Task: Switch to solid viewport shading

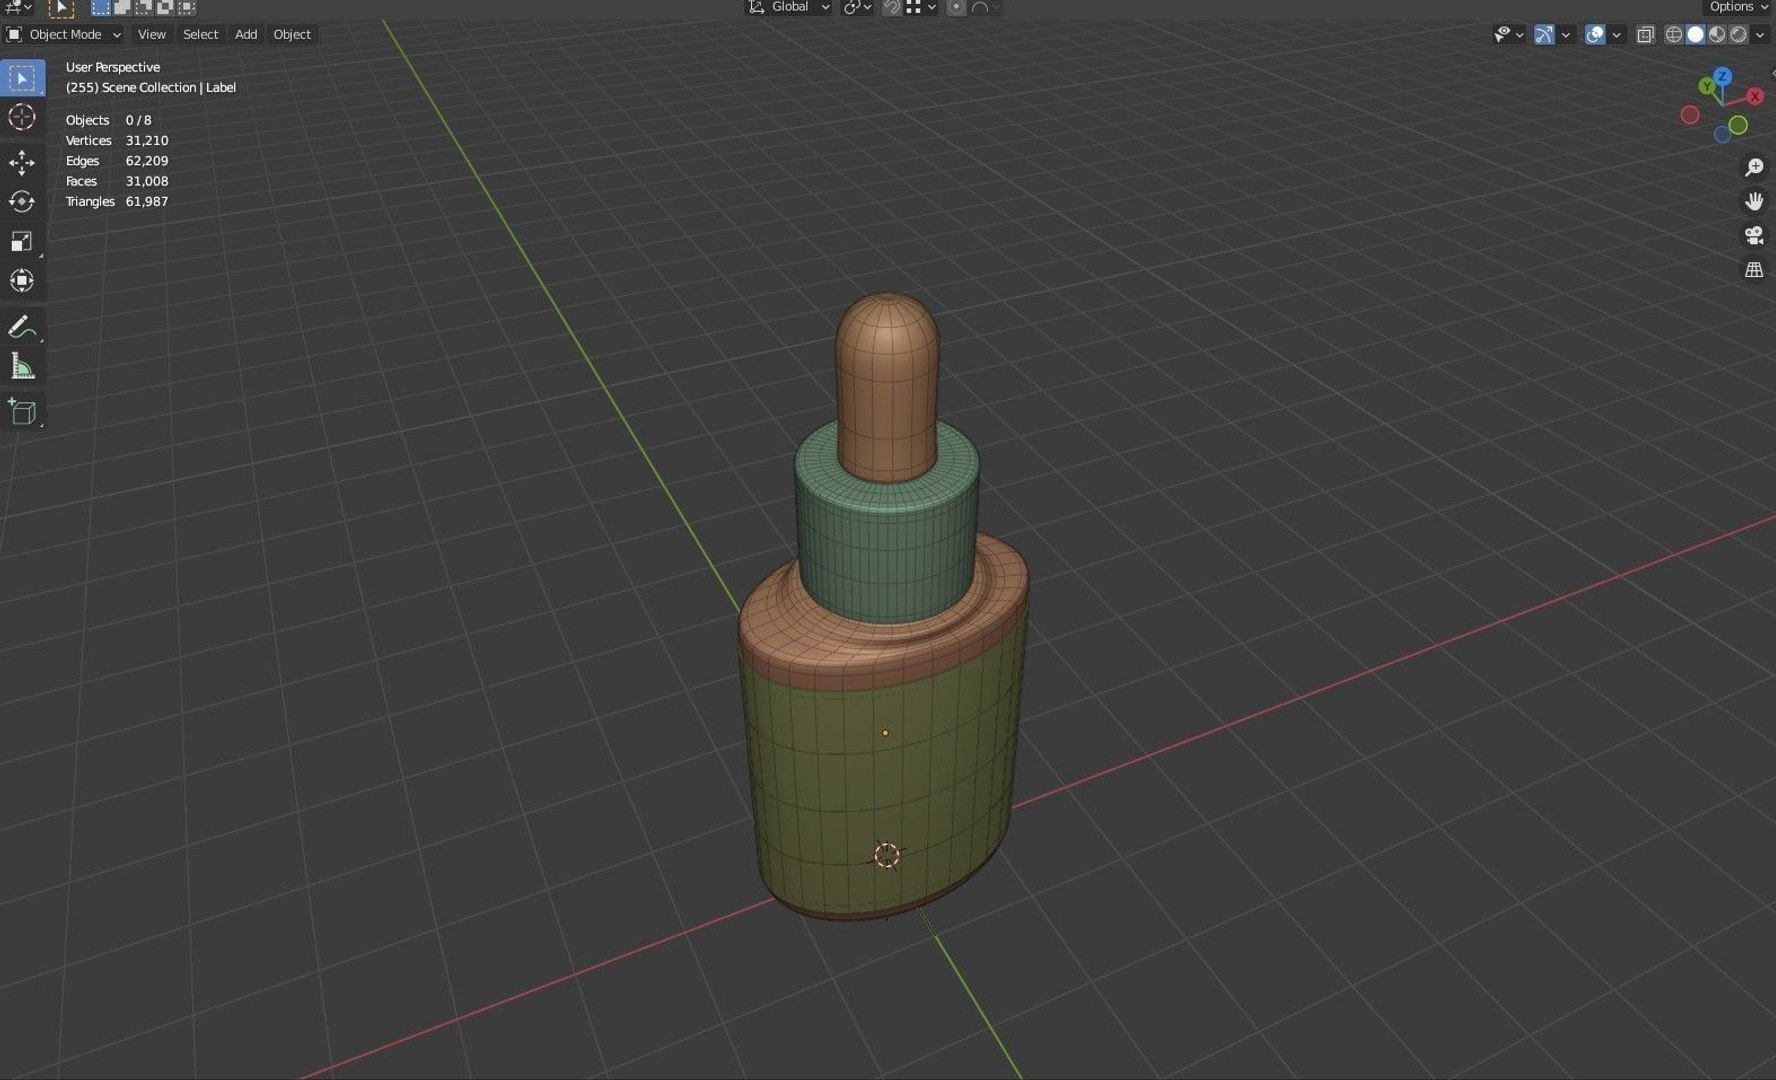Action: (1695, 35)
